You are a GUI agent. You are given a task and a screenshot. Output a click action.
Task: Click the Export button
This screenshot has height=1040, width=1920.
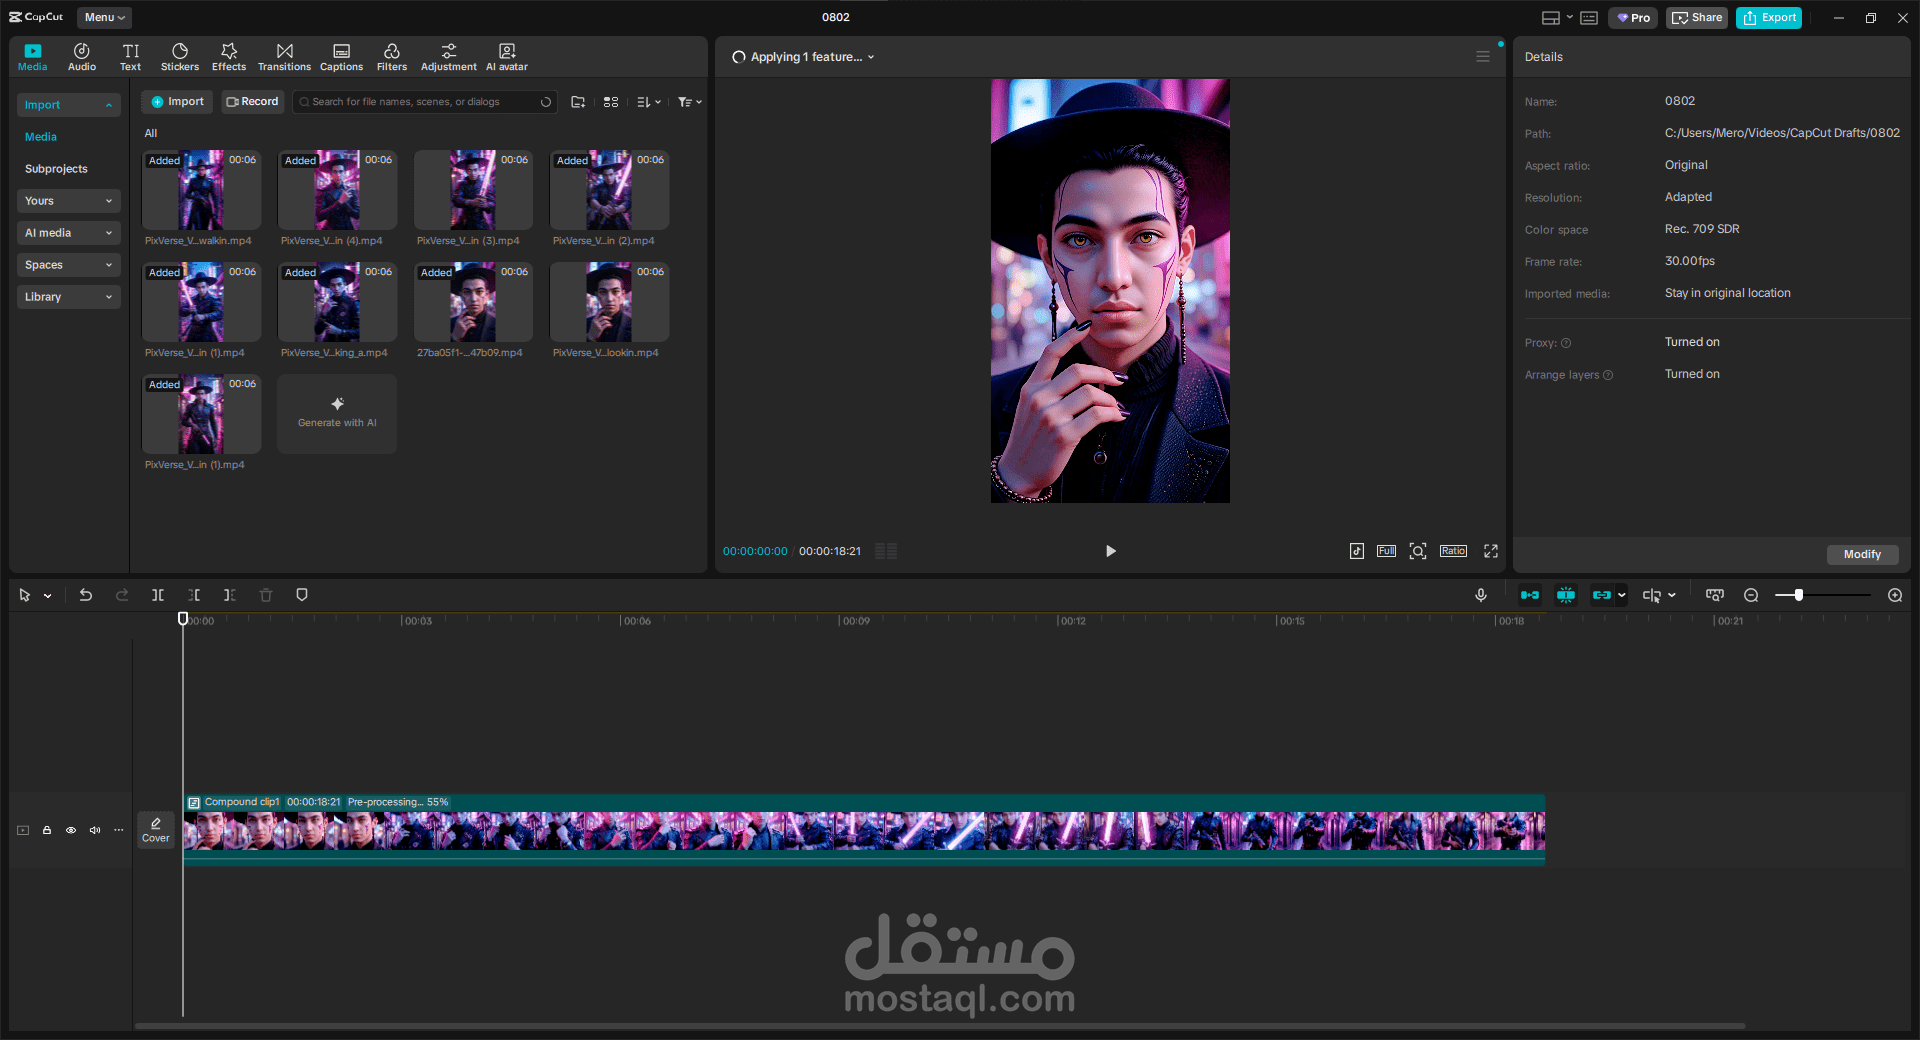(x=1768, y=17)
